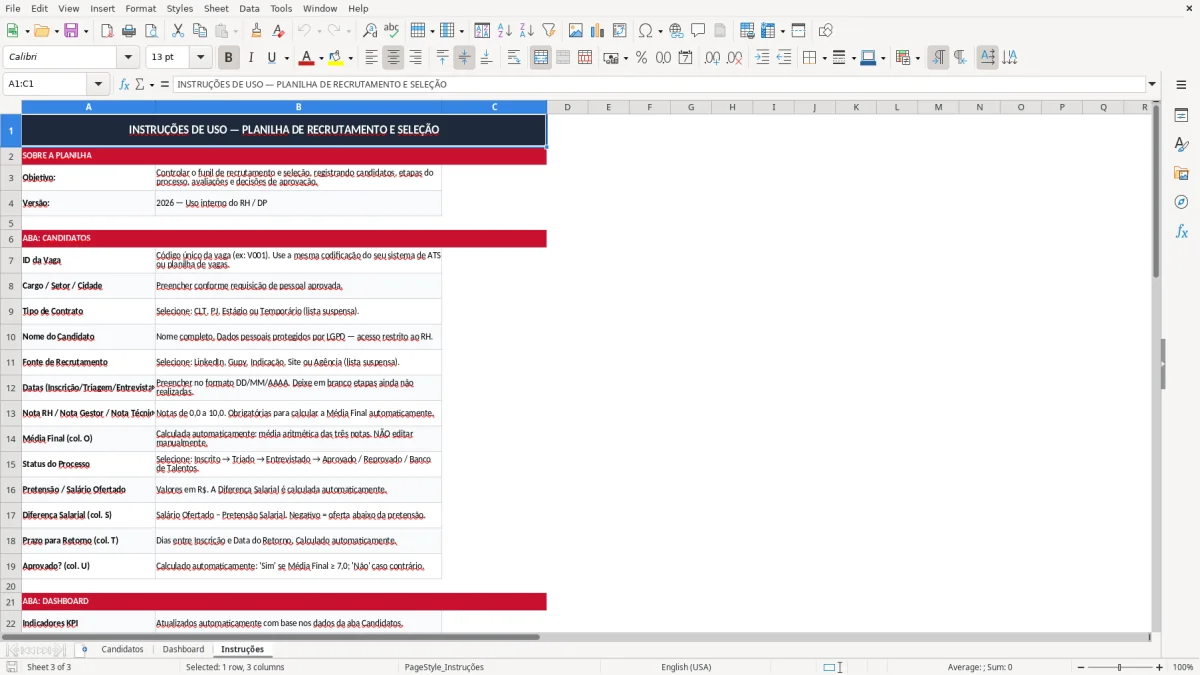Screen dimensions: 1200x675
Task: Toggle the AutoFilter funnel
Action: tap(549, 31)
